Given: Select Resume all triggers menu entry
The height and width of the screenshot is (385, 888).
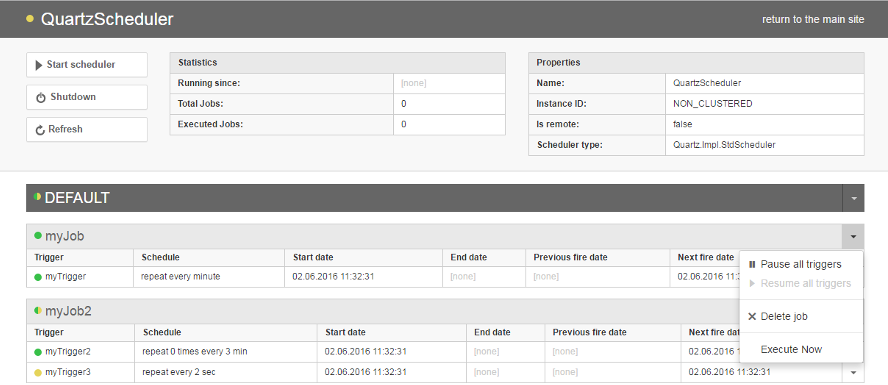Looking at the screenshot, I should point(801,283).
